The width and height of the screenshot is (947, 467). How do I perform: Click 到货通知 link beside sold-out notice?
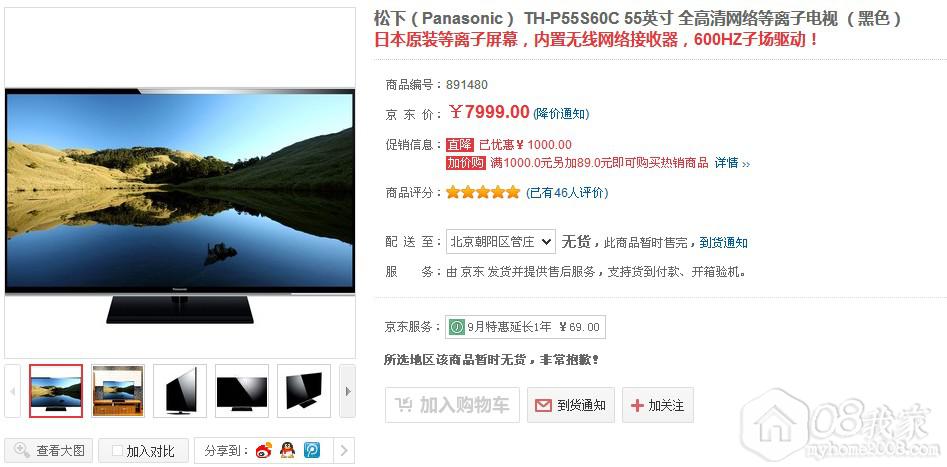coord(724,242)
